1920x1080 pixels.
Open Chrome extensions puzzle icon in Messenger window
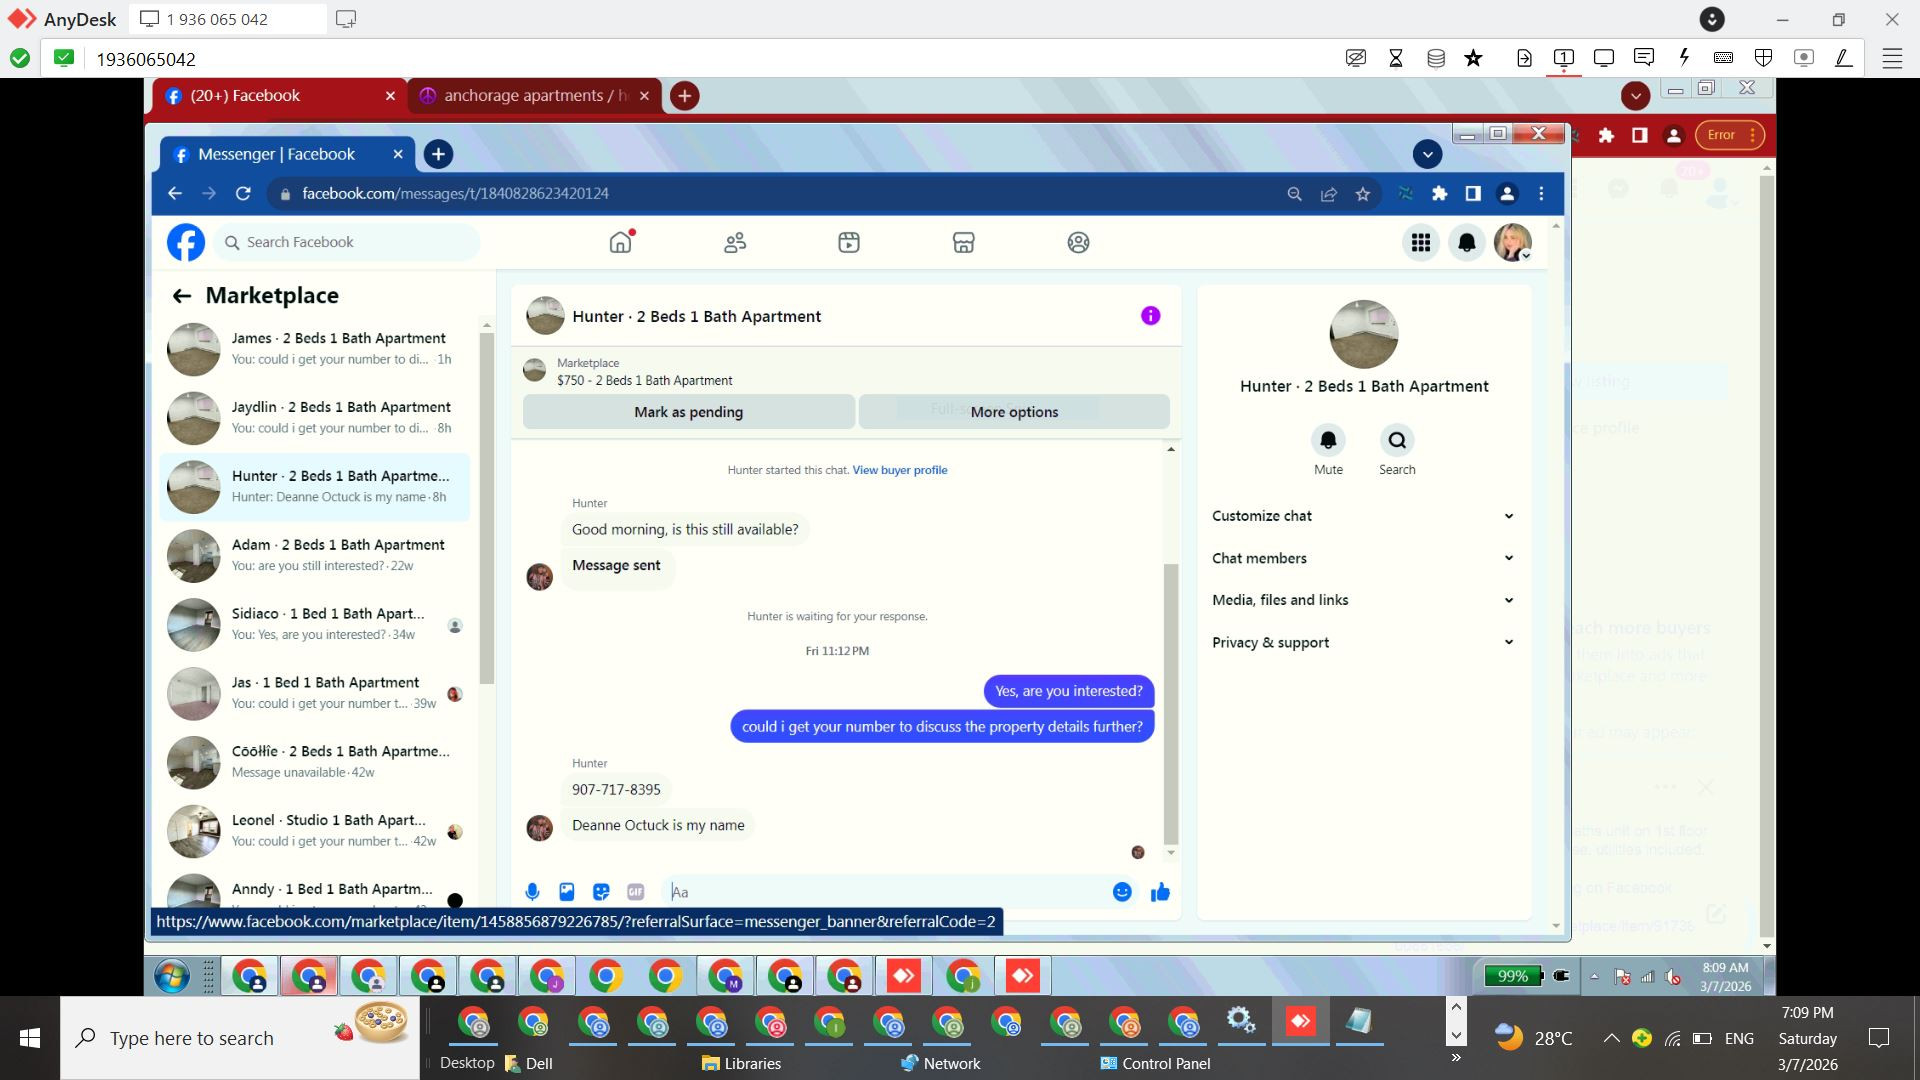pos(1439,194)
